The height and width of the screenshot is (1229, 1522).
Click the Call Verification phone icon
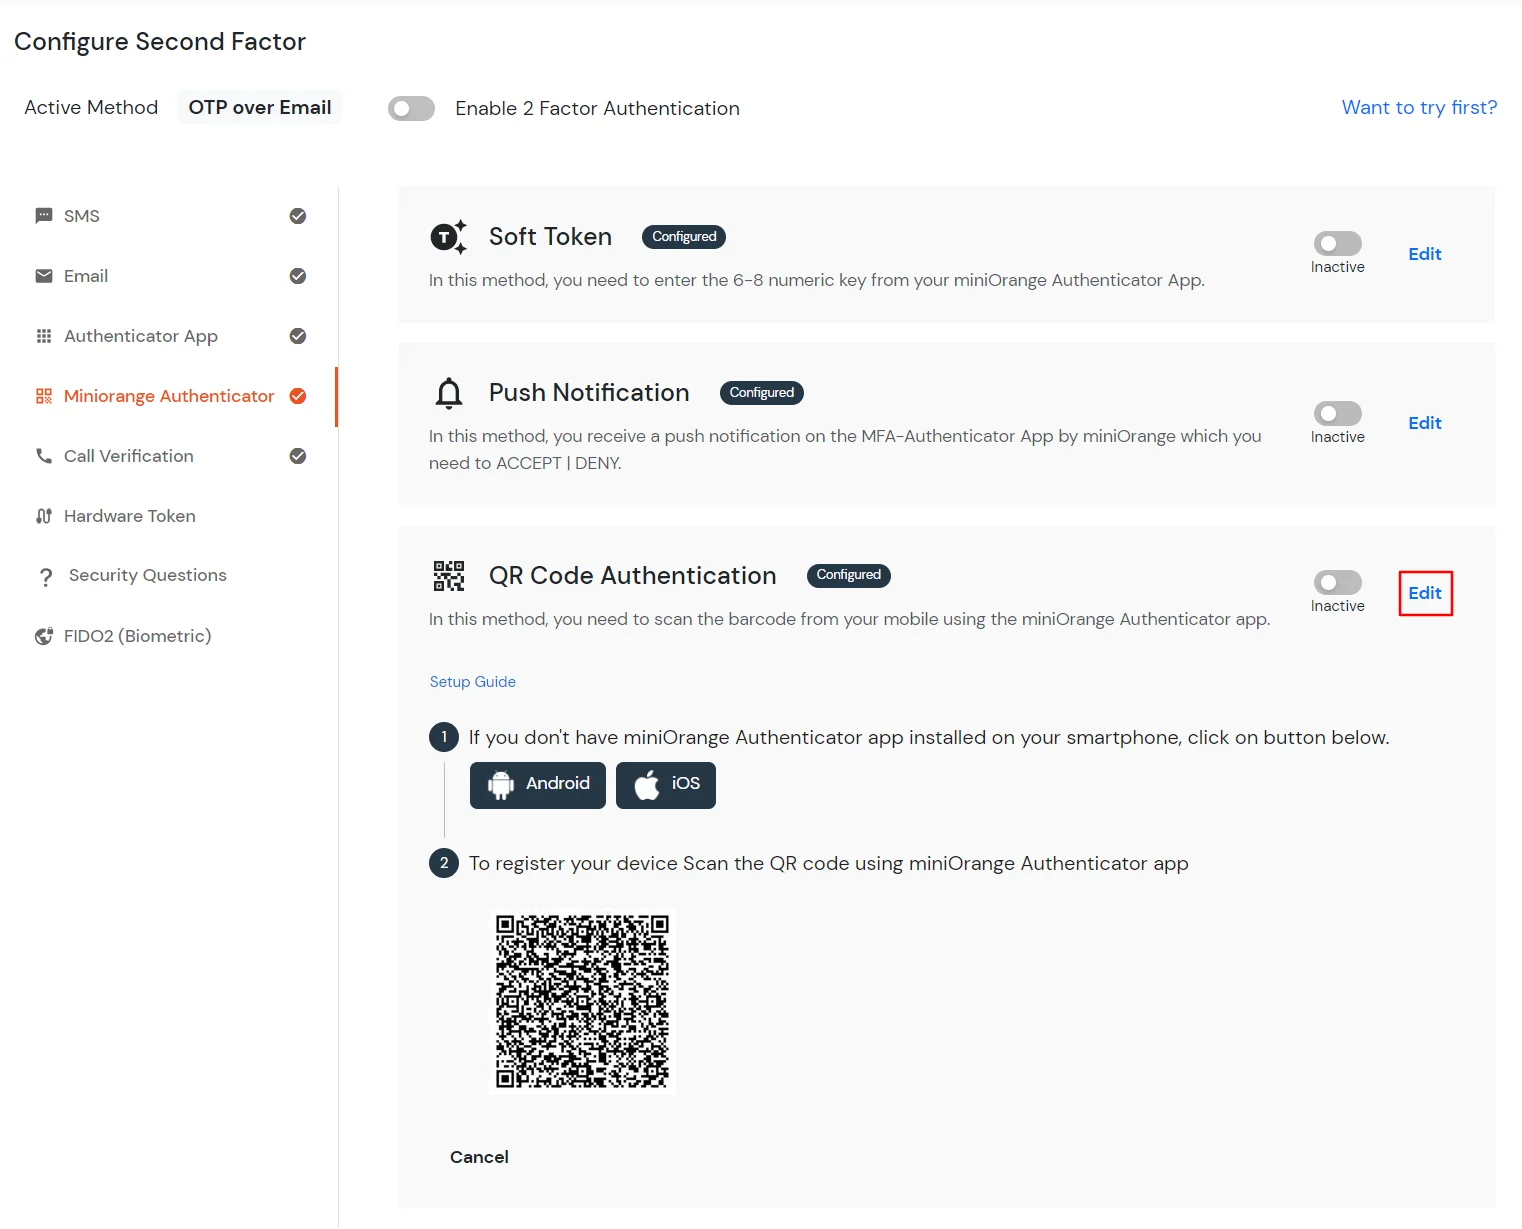pyautogui.click(x=43, y=456)
